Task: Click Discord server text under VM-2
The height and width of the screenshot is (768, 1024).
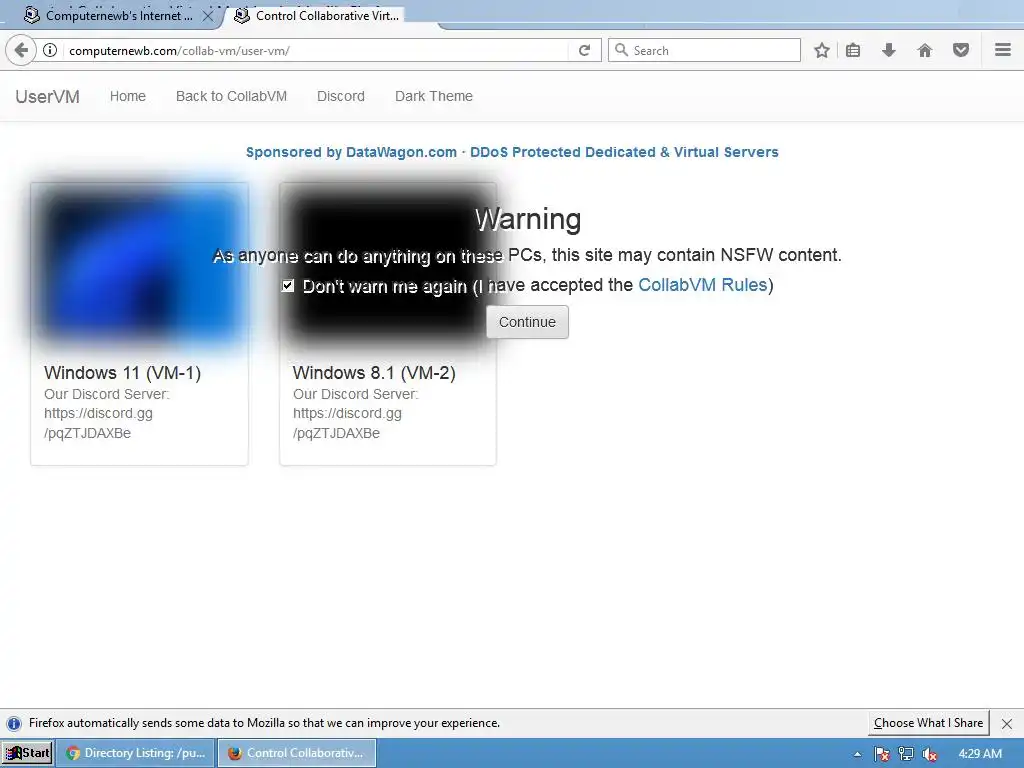Action: click(x=355, y=413)
